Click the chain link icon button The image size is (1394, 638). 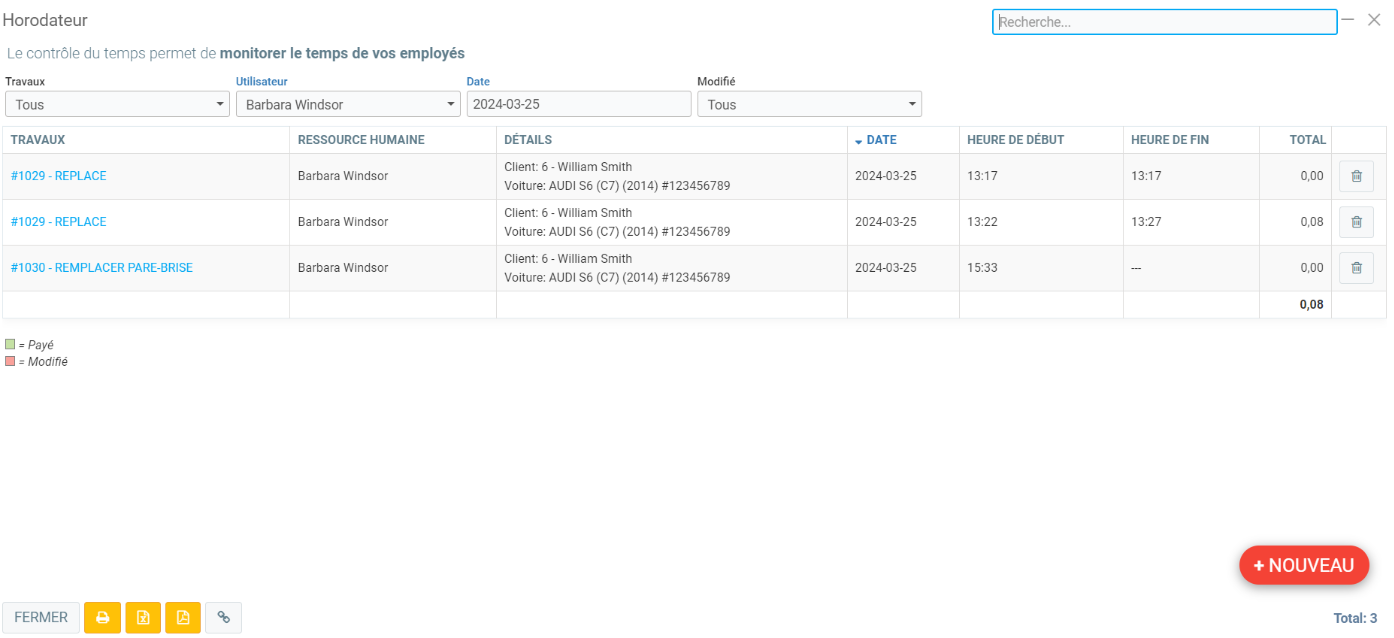coord(223,618)
